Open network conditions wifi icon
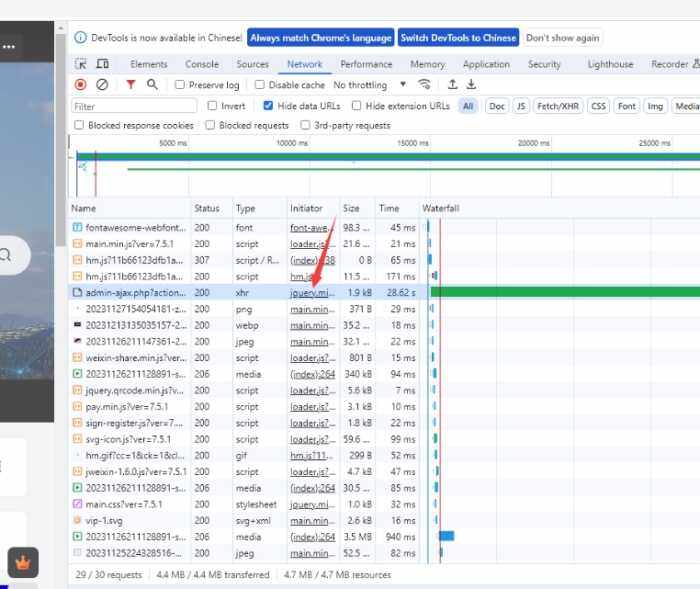The width and height of the screenshot is (700, 589). [x=425, y=85]
